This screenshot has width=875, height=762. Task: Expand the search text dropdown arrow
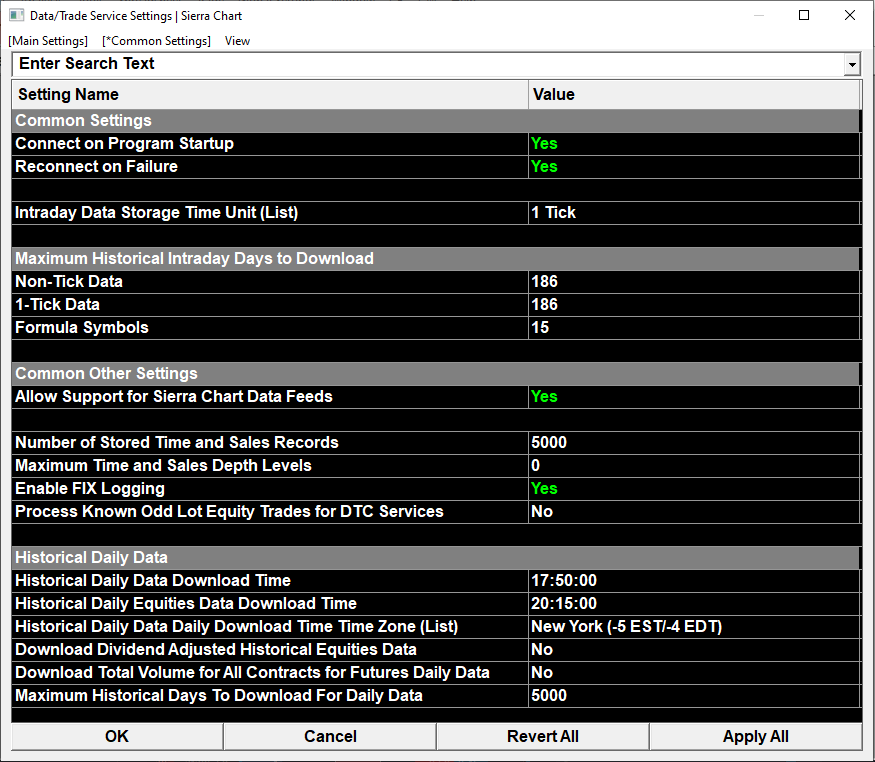[x=852, y=65]
